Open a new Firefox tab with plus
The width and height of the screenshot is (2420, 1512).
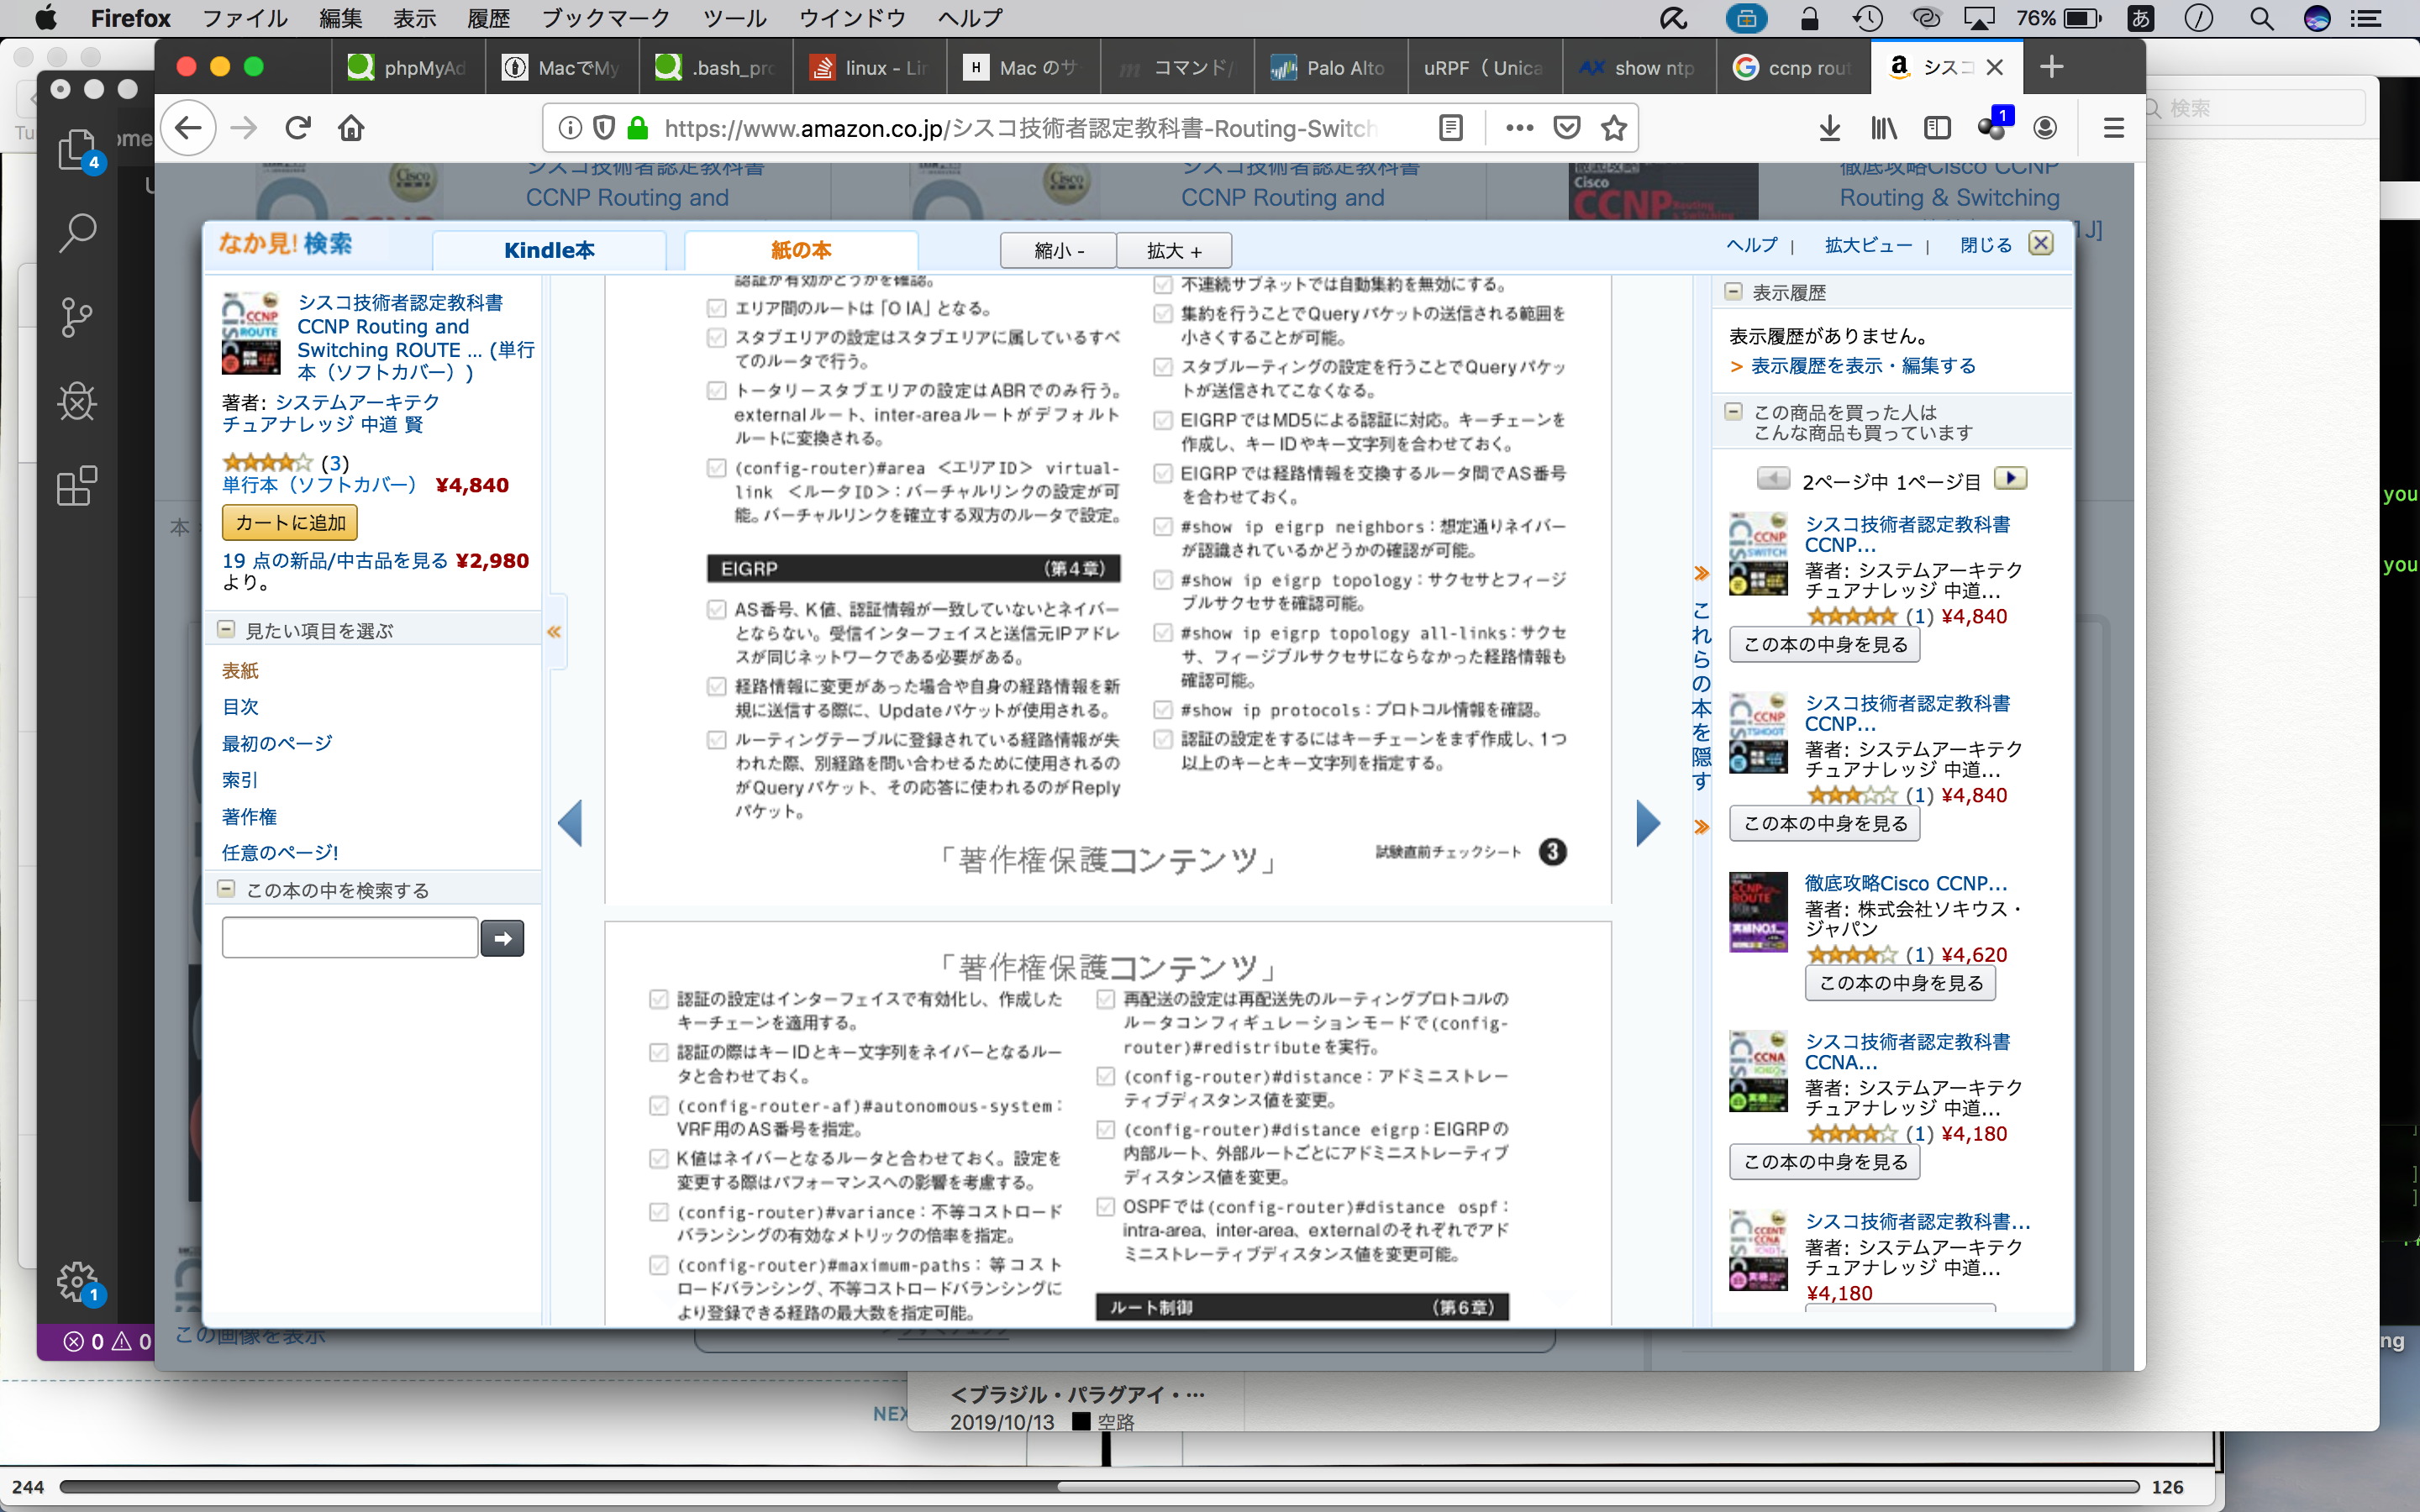coord(2051,67)
